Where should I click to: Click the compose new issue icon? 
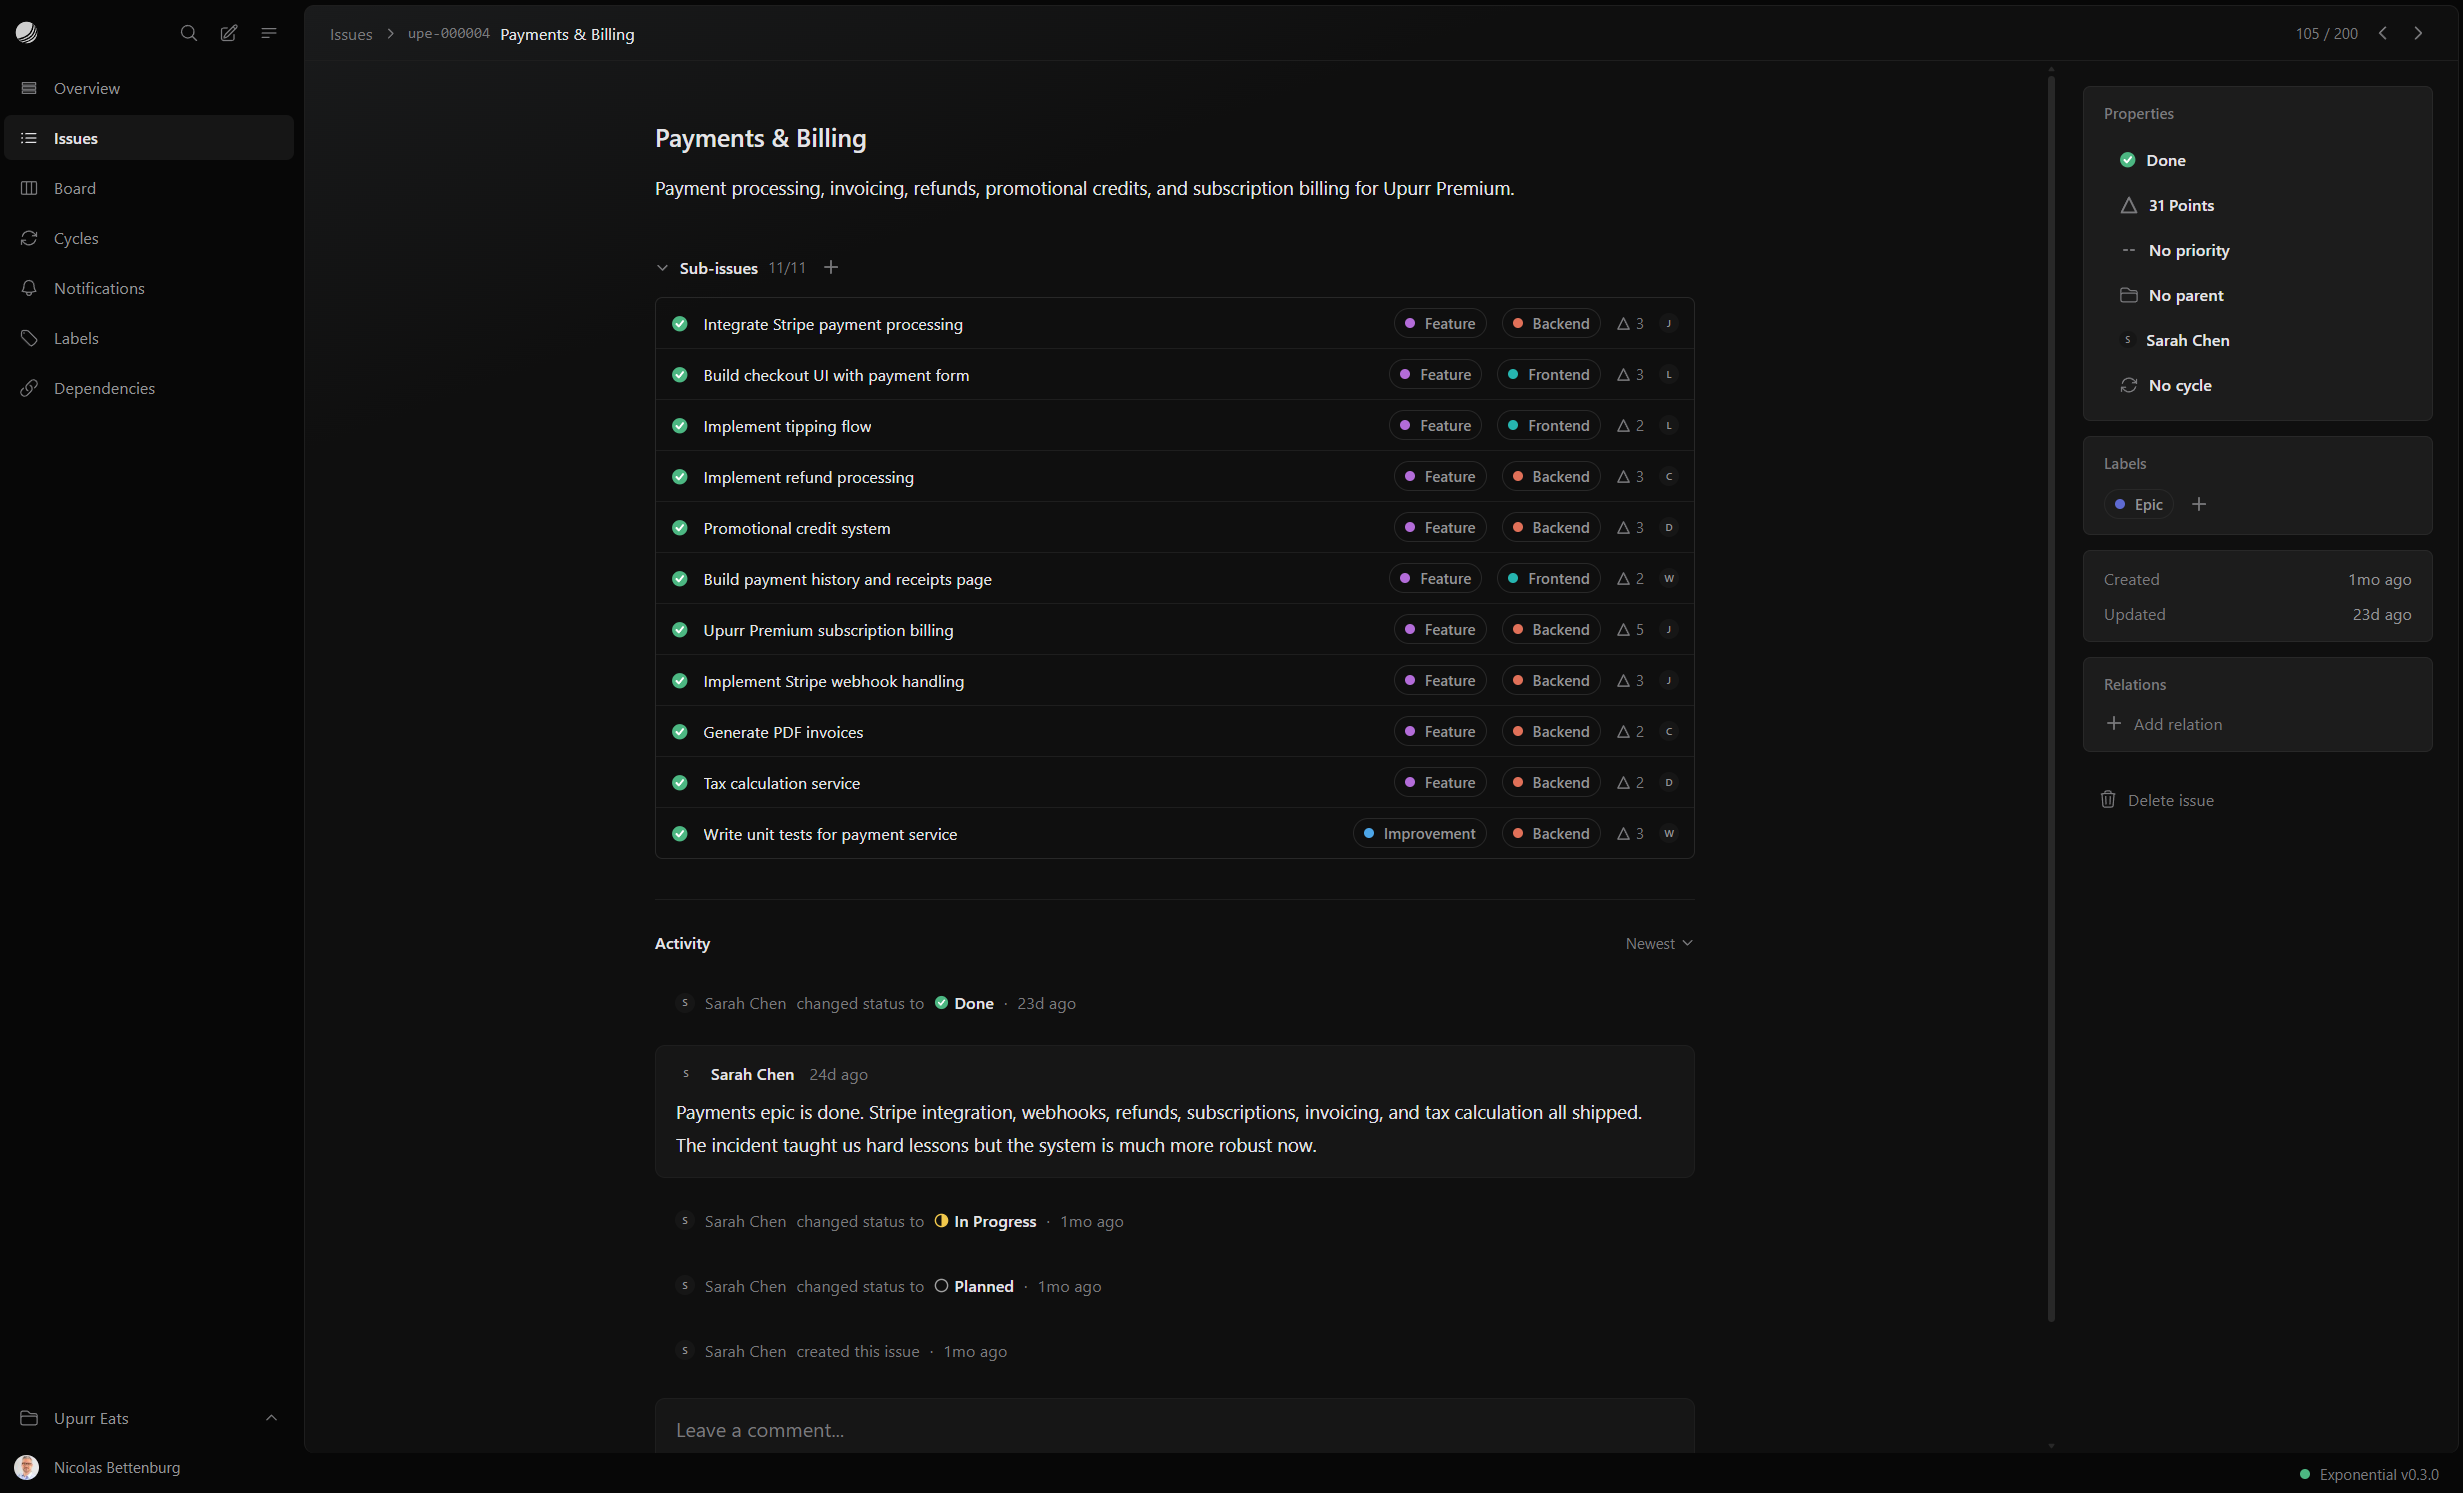[x=229, y=33]
